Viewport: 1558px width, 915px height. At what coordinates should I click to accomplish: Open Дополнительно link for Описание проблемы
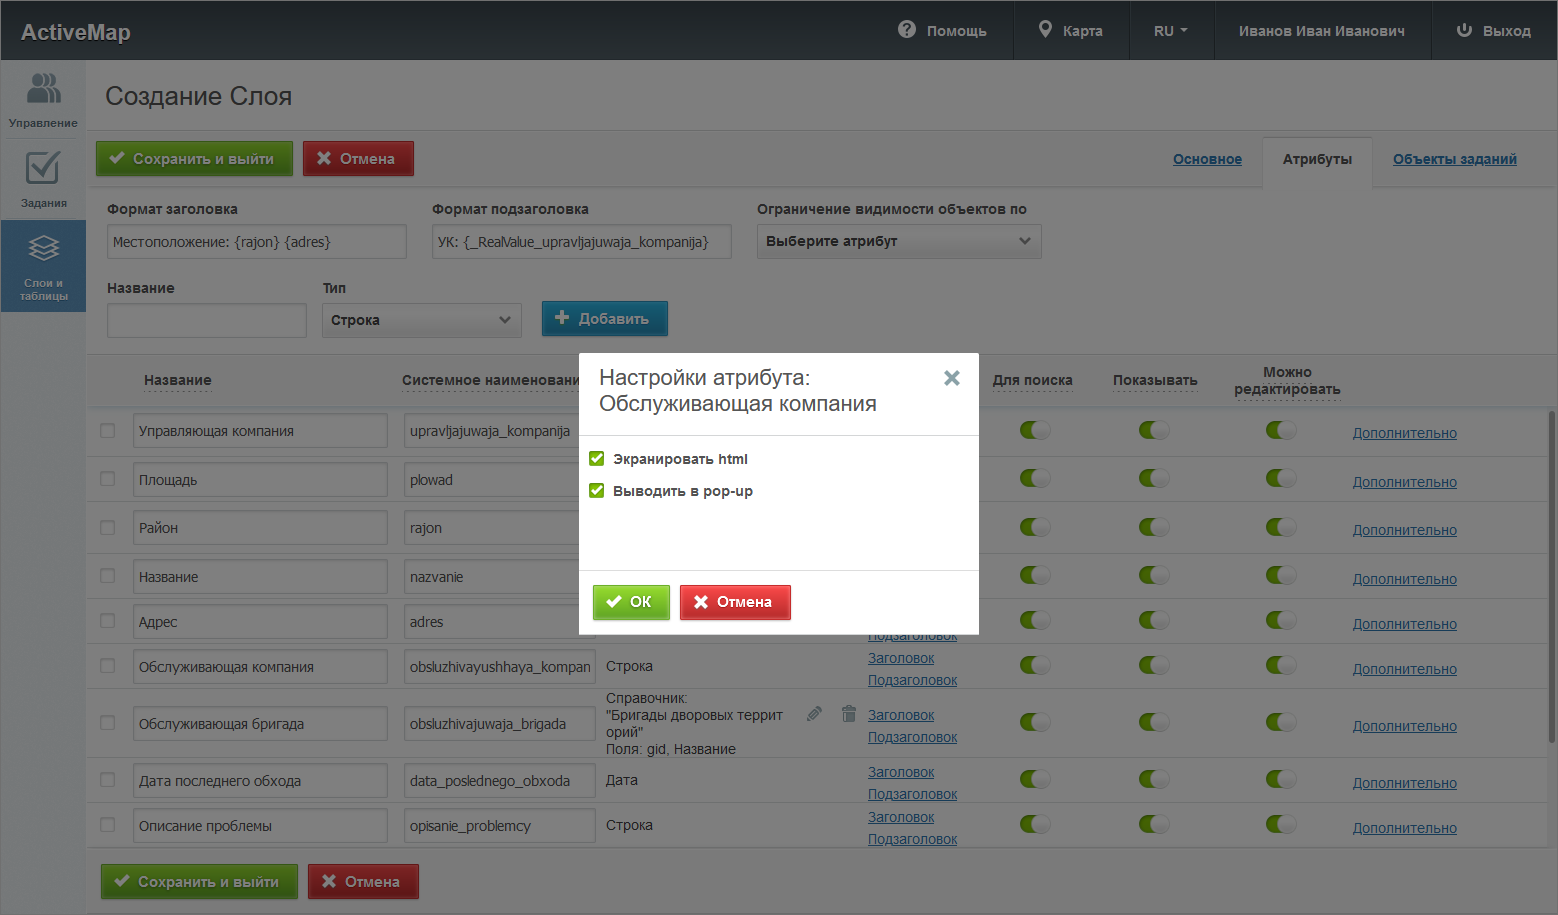point(1404,828)
